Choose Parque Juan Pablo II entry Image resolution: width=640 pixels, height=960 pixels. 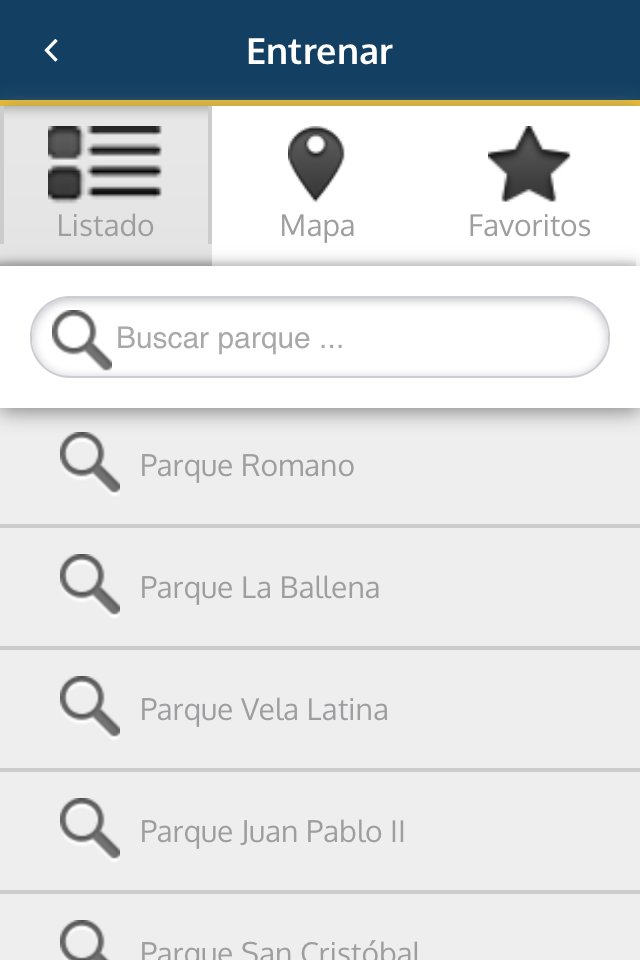pyautogui.click(x=320, y=831)
